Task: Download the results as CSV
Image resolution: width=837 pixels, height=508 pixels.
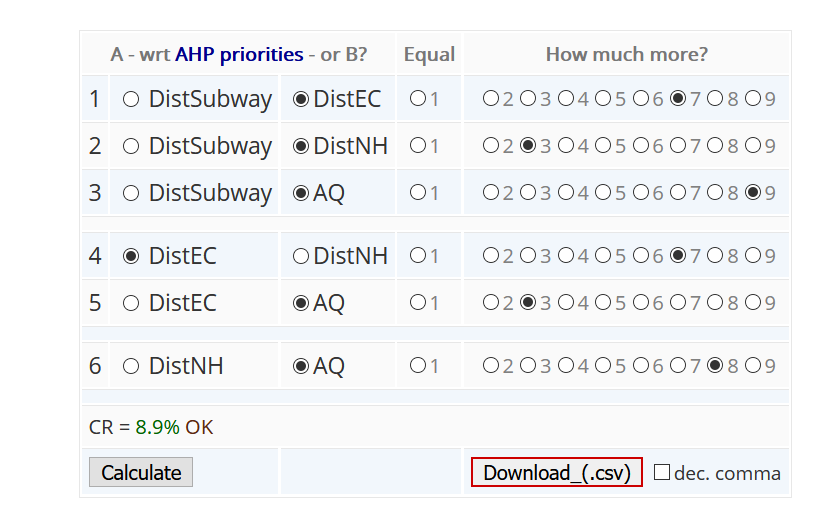Action: pyautogui.click(x=557, y=473)
